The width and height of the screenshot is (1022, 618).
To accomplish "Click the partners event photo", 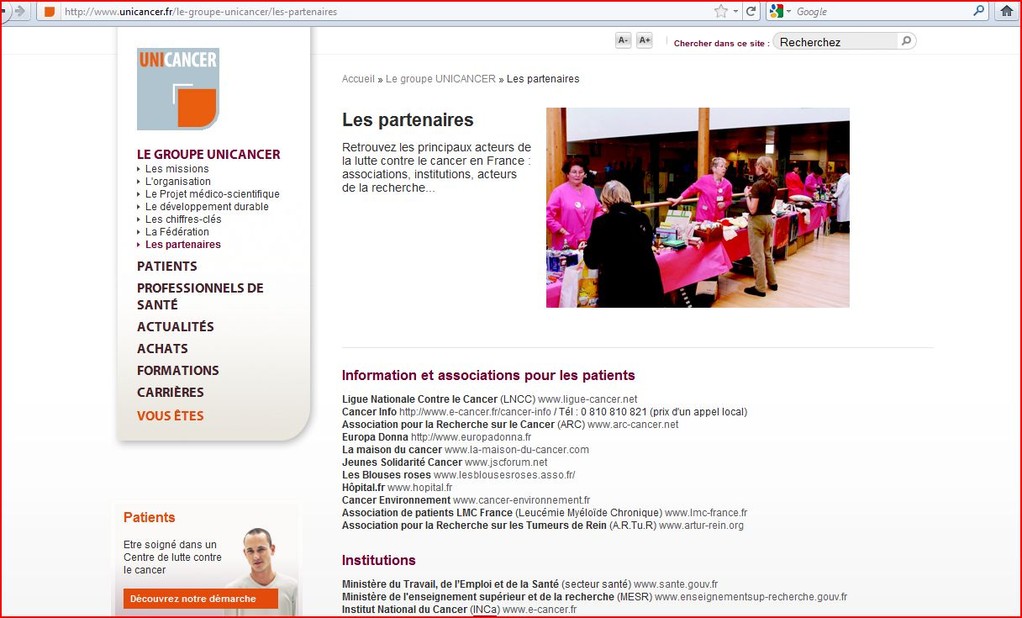I will (x=697, y=207).
